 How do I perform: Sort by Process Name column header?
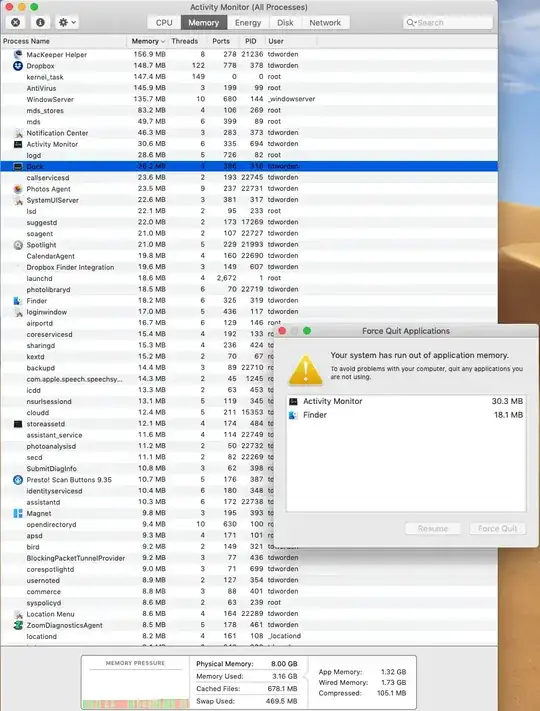click(x=63, y=41)
